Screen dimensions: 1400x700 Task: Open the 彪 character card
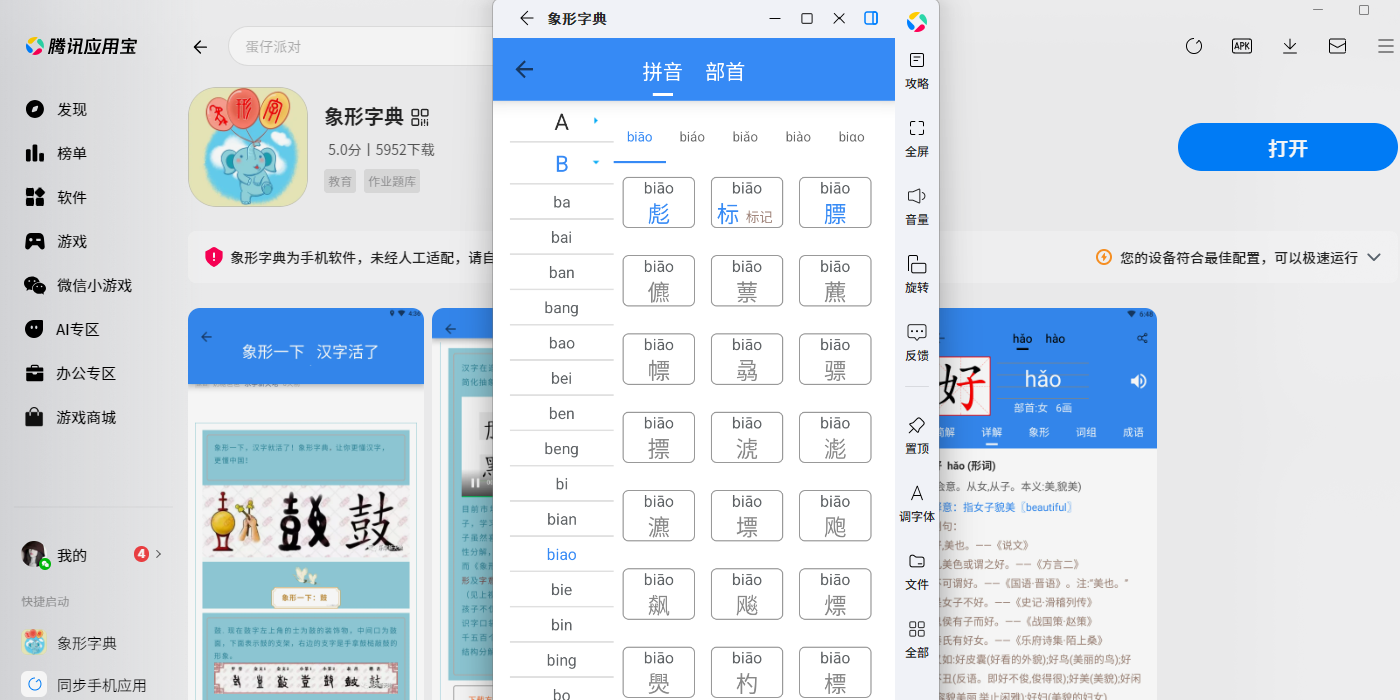pos(659,202)
